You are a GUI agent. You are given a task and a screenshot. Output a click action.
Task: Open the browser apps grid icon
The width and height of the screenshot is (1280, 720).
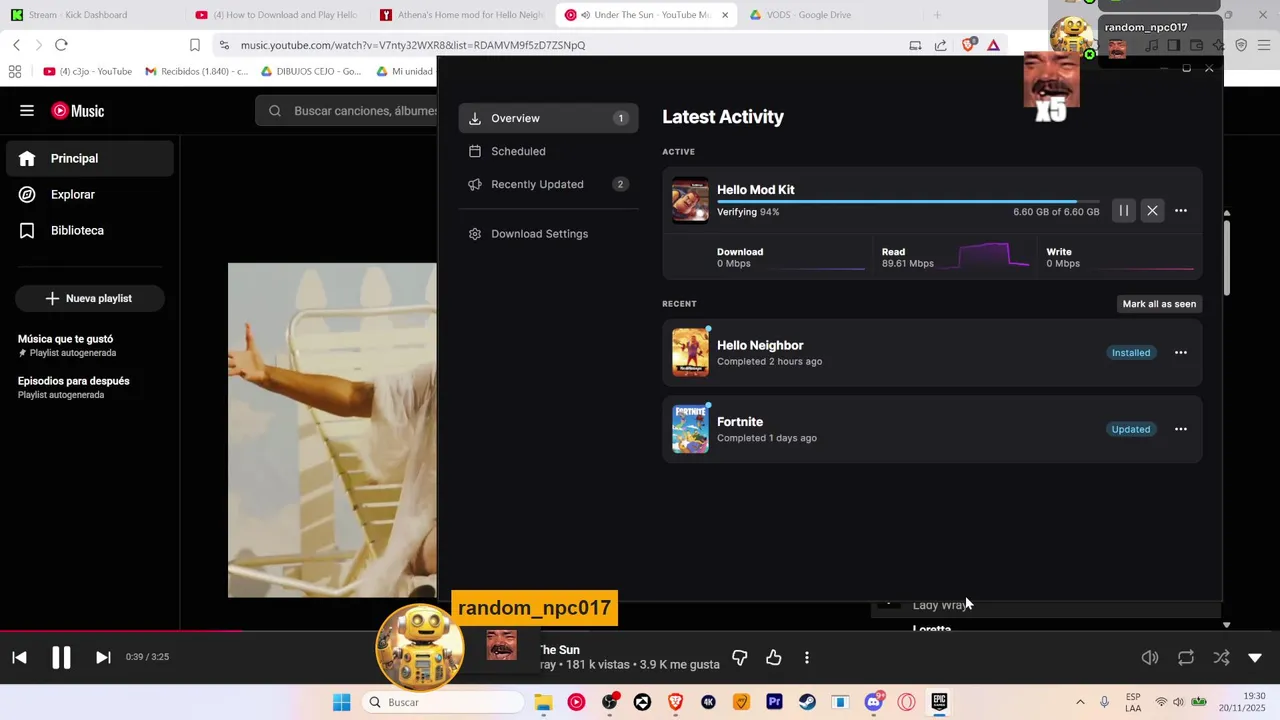coord(15,71)
